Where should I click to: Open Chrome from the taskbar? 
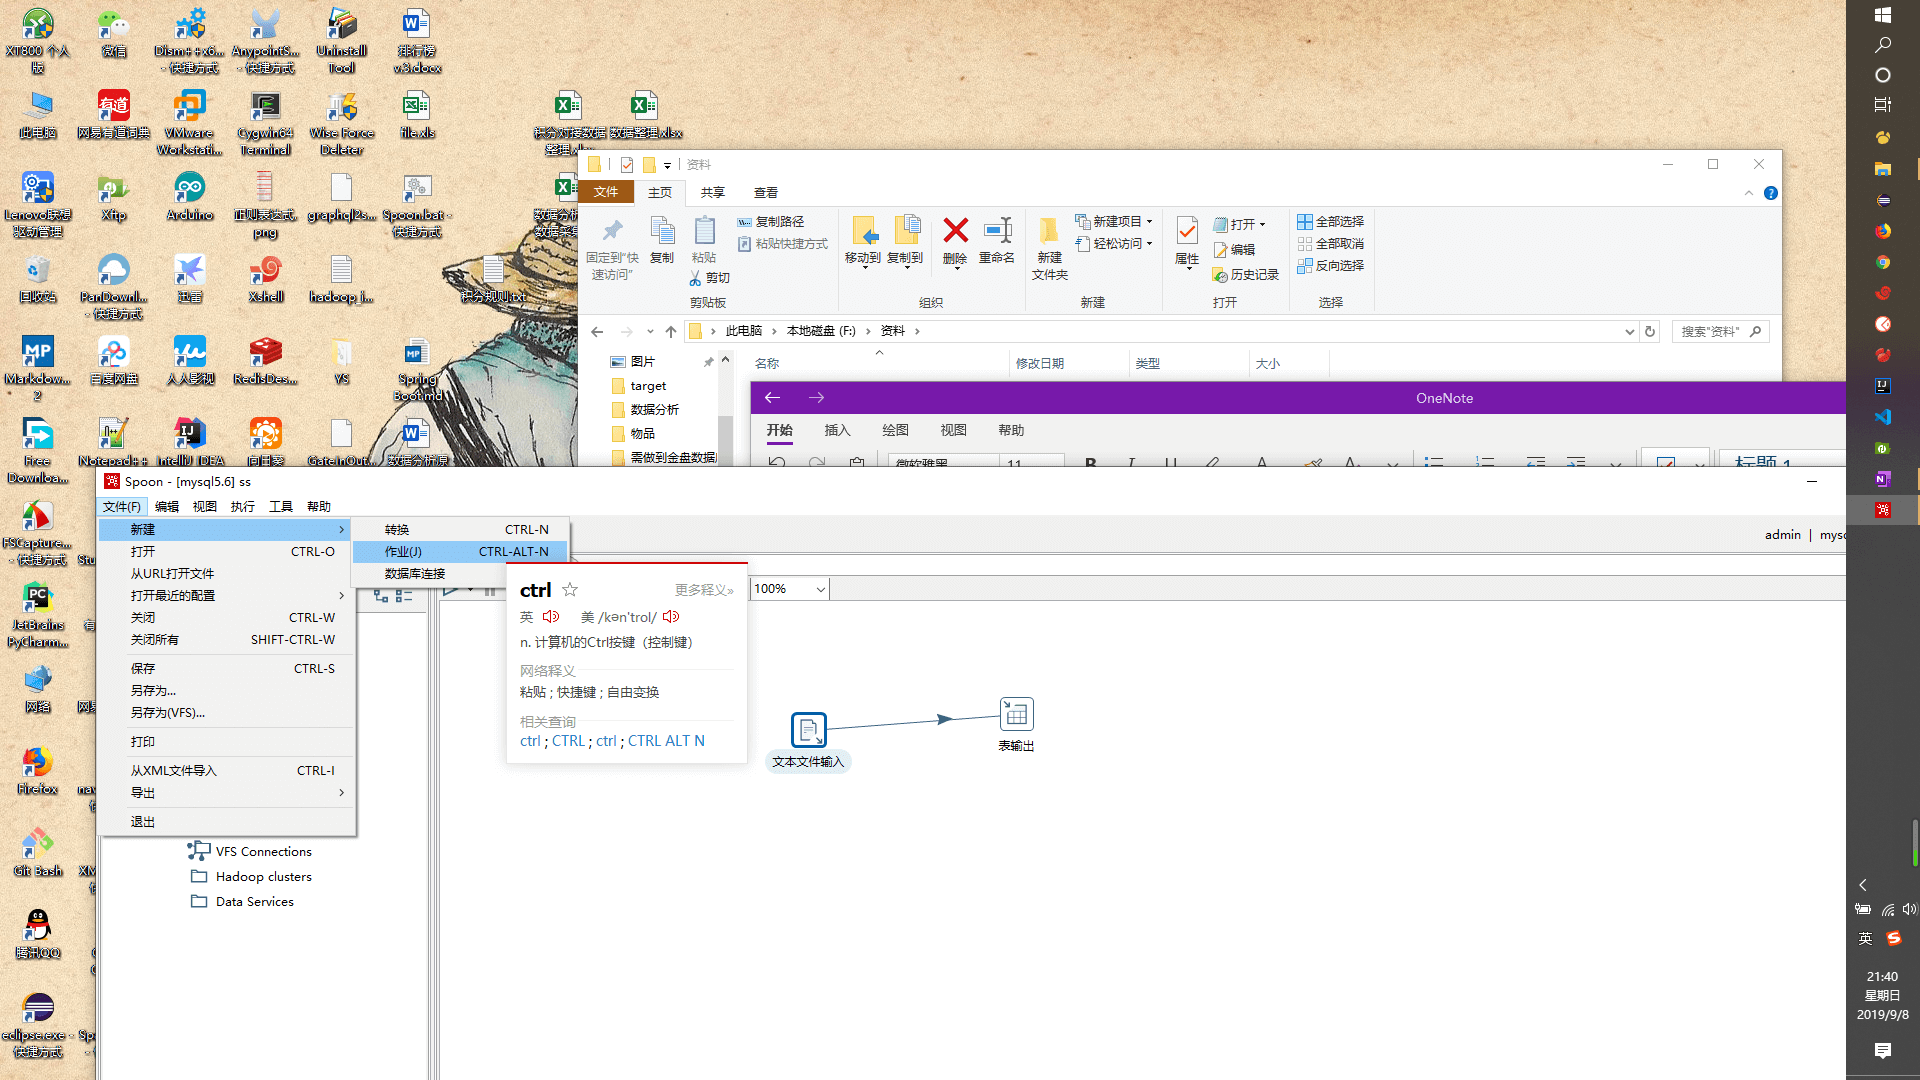1883,262
